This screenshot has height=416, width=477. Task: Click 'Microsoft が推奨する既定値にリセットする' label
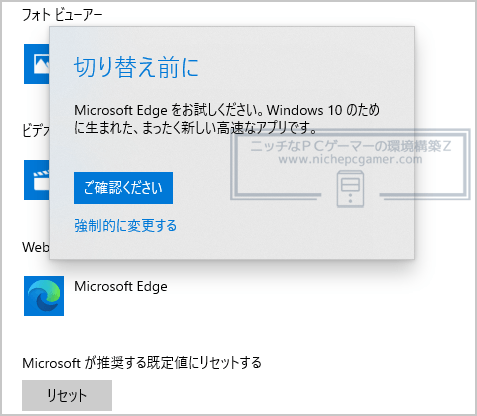142,363
